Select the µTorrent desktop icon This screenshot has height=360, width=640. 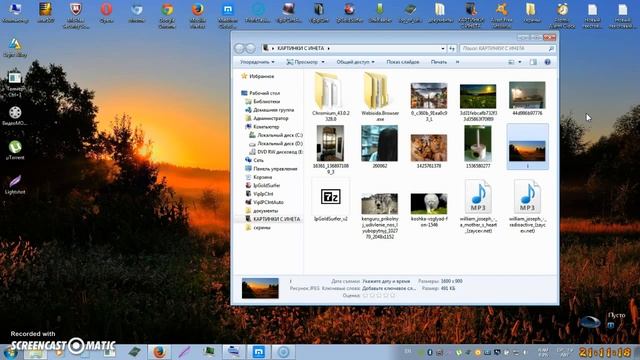(15, 149)
